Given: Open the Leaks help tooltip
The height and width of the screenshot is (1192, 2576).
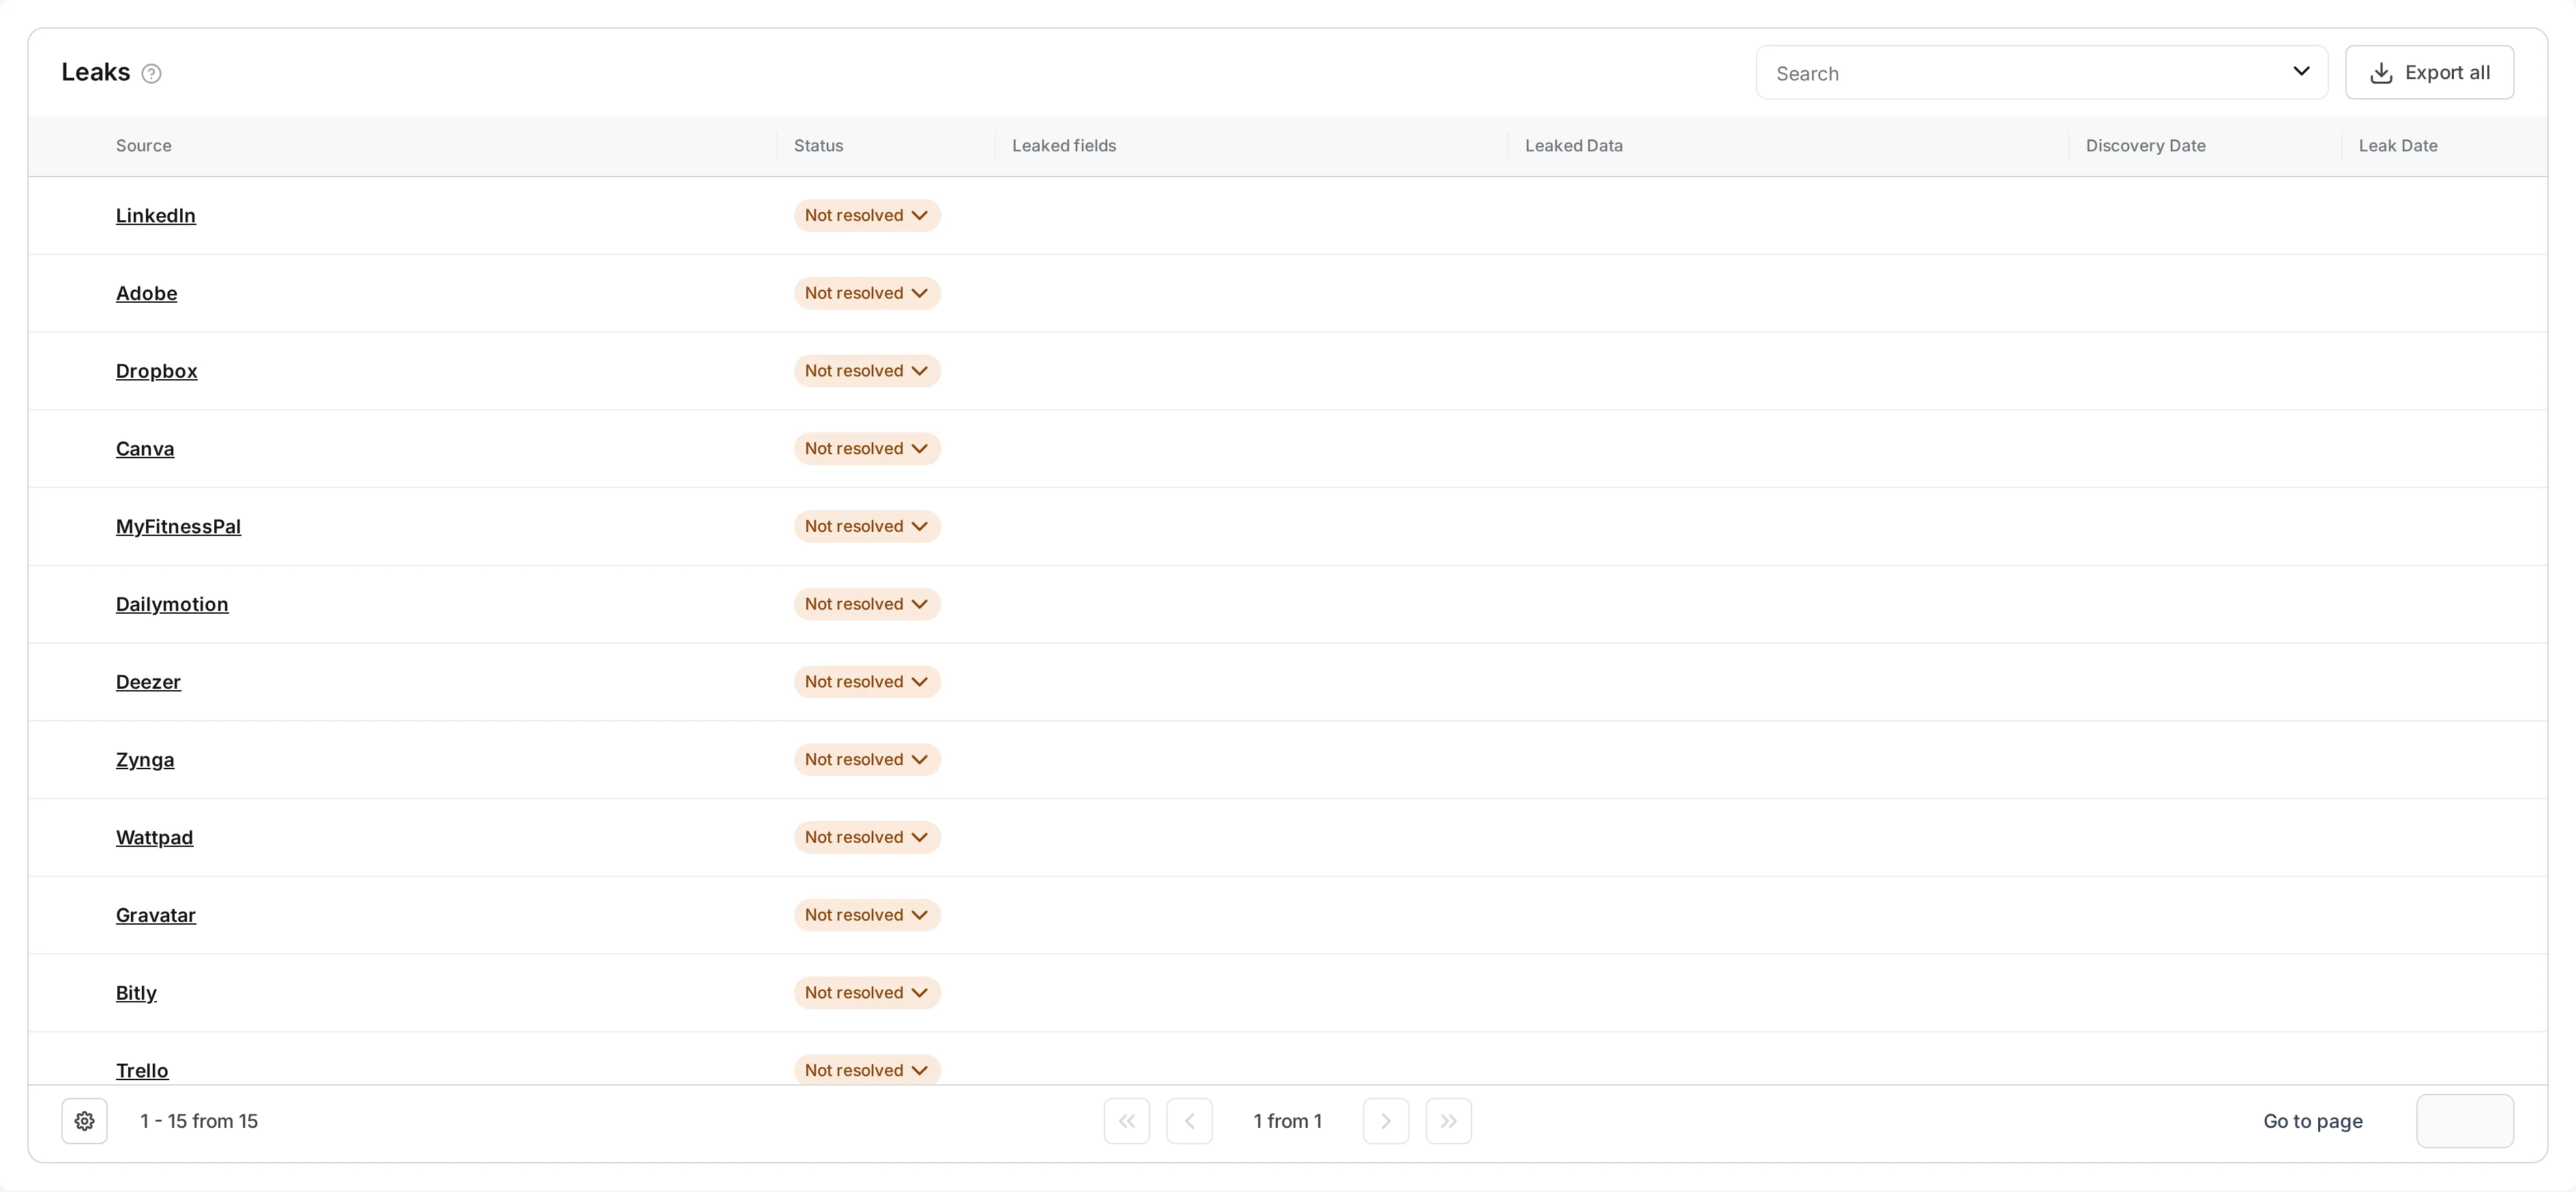Looking at the screenshot, I should click(151, 73).
